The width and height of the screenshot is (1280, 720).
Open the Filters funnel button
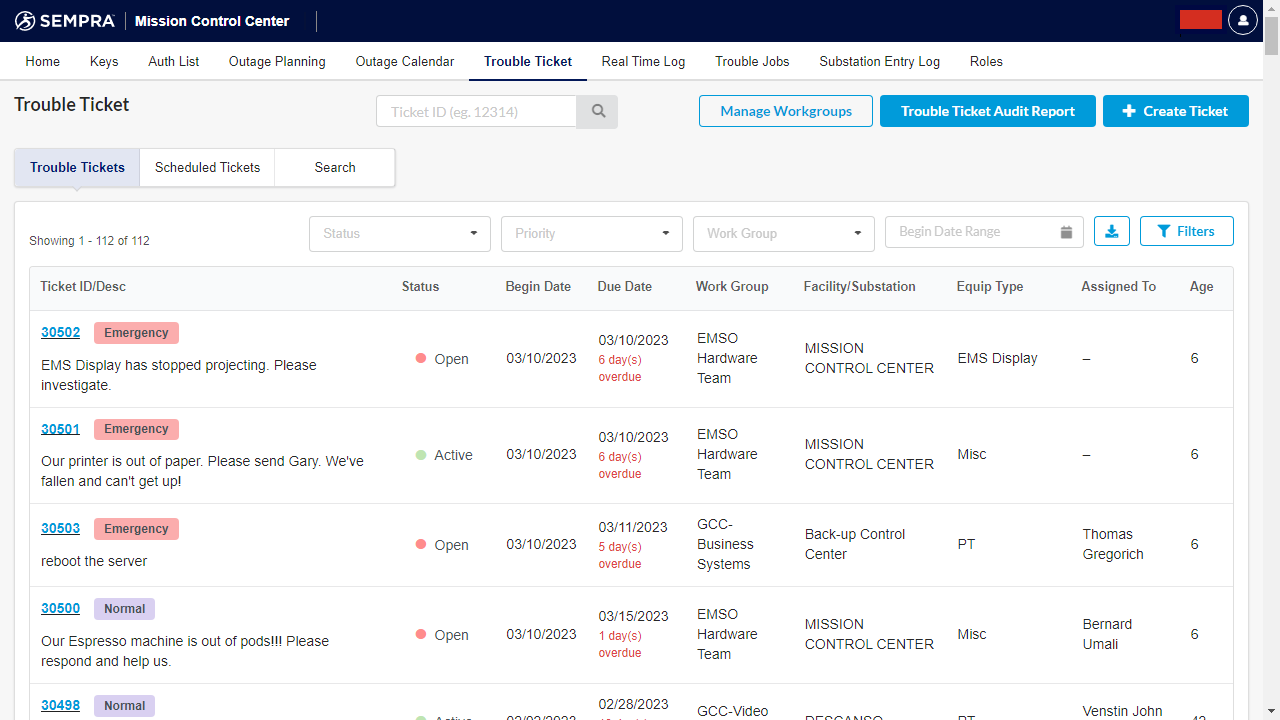tap(1186, 231)
